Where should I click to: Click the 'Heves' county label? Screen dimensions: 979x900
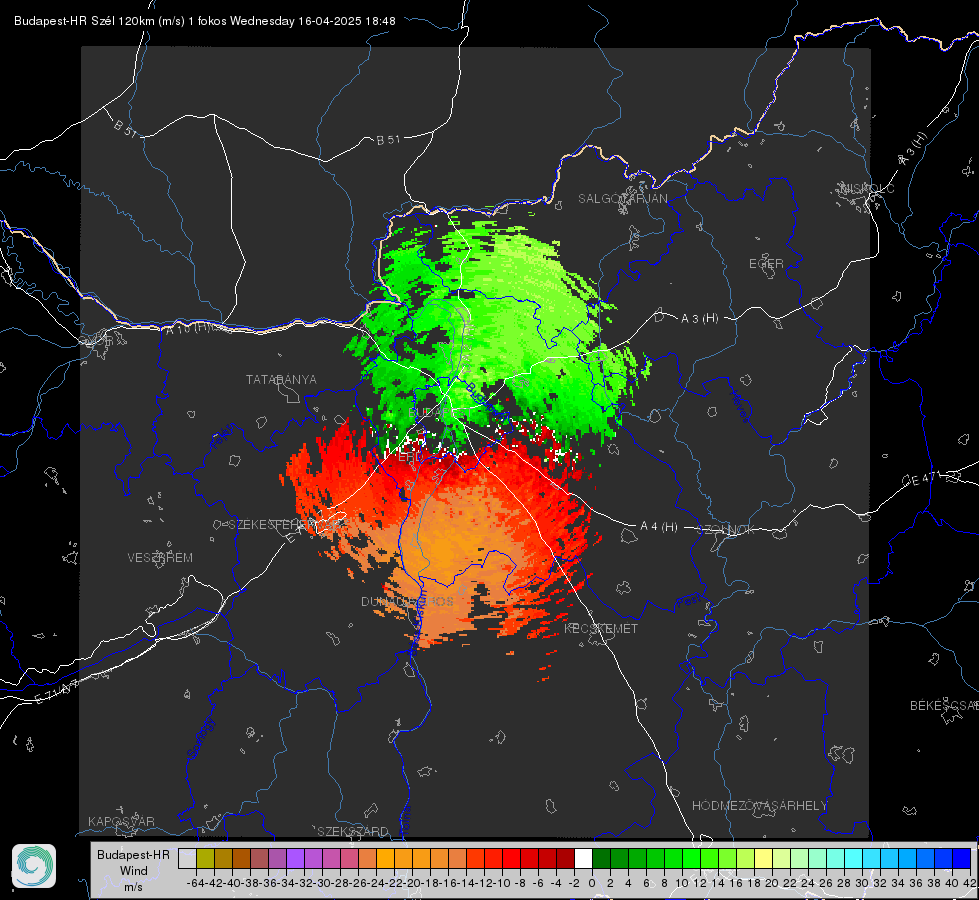click(739, 407)
